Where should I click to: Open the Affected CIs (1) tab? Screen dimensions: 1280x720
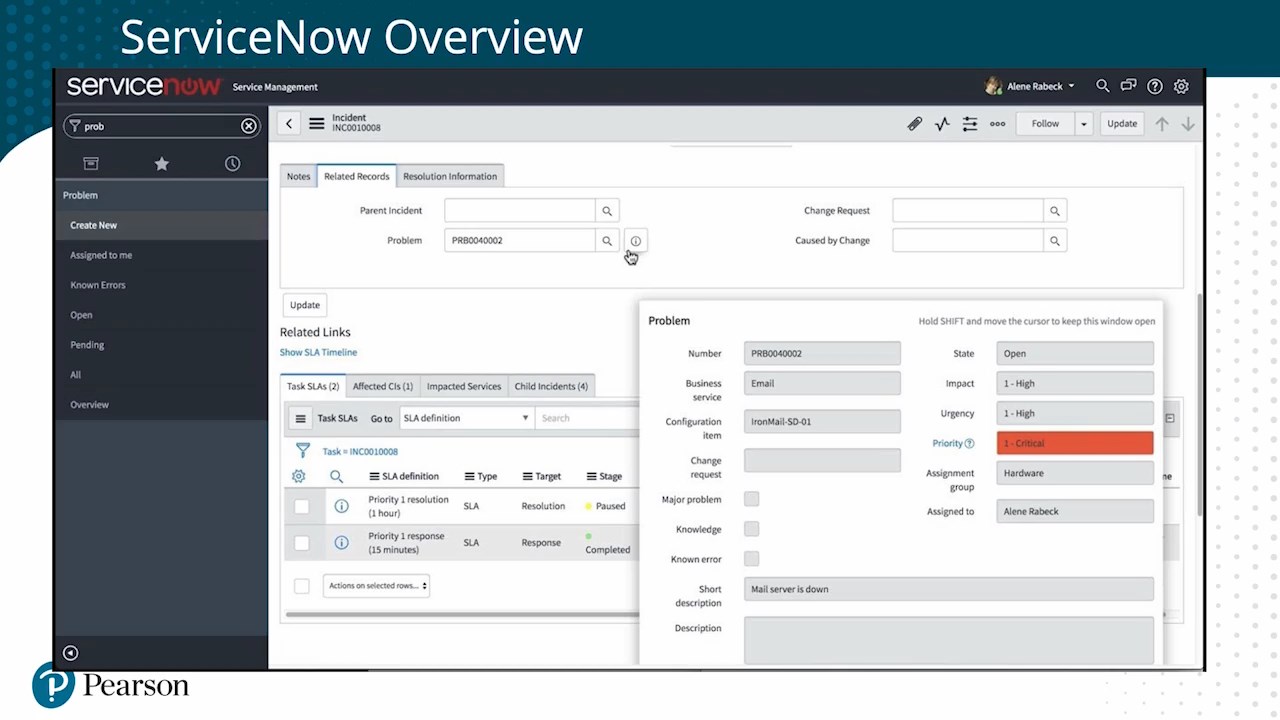coord(383,387)
